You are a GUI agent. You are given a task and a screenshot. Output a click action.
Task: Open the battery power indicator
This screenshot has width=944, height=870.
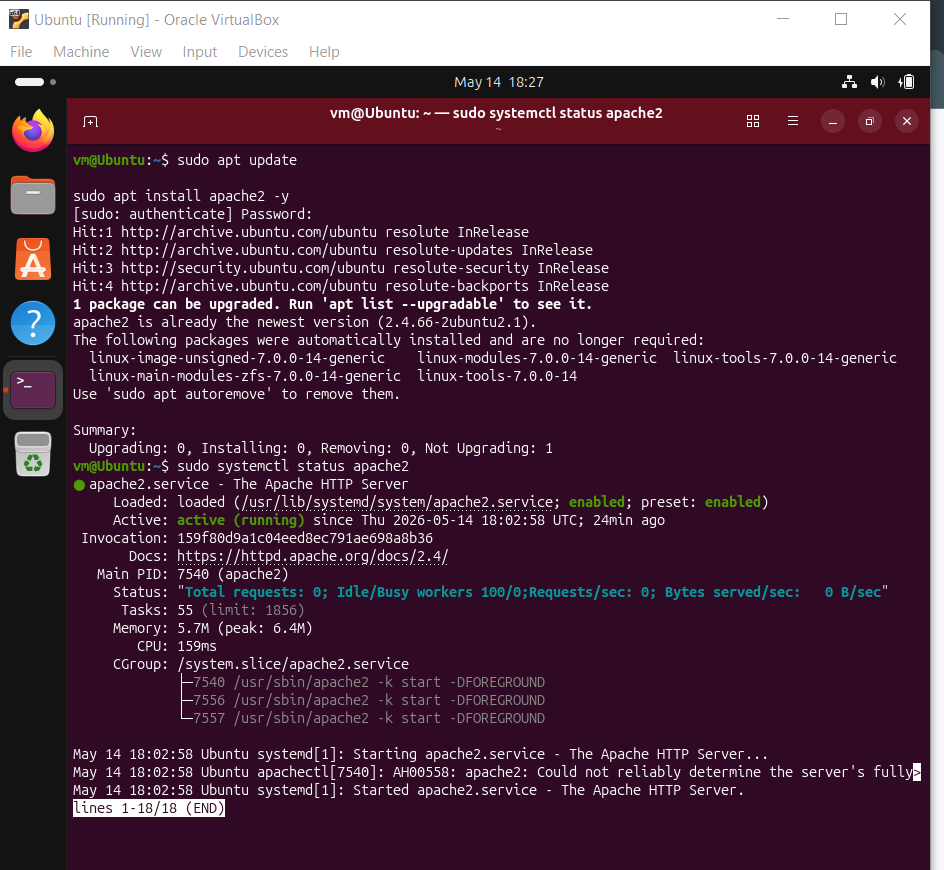(907, 82)
